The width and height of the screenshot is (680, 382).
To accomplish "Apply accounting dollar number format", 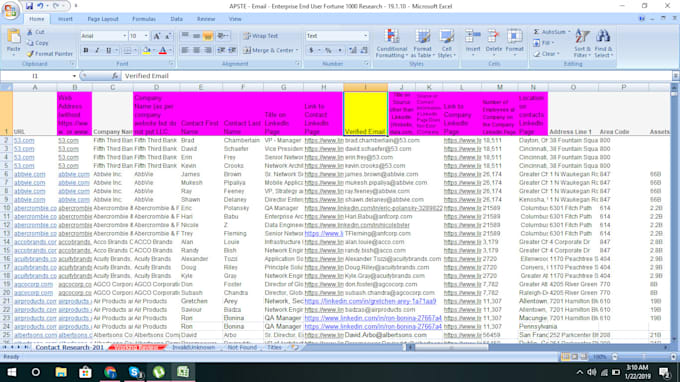I will click(311, 50).
